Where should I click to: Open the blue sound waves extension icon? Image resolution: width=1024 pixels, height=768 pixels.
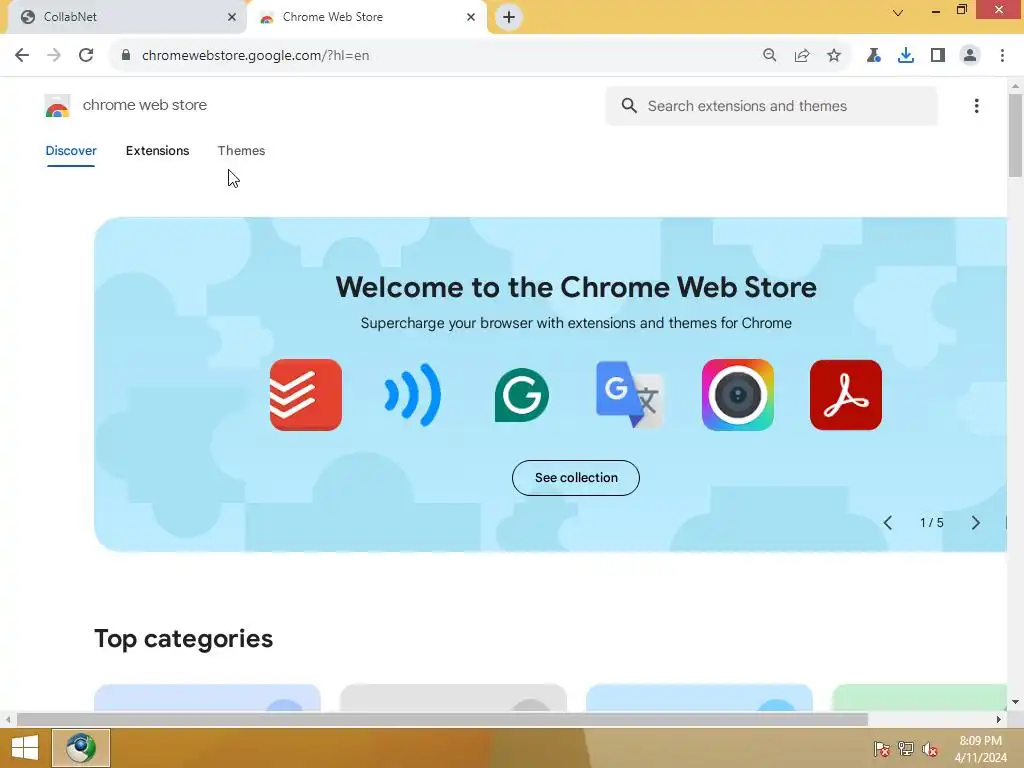pyautogui.click(x=413, y=395)
